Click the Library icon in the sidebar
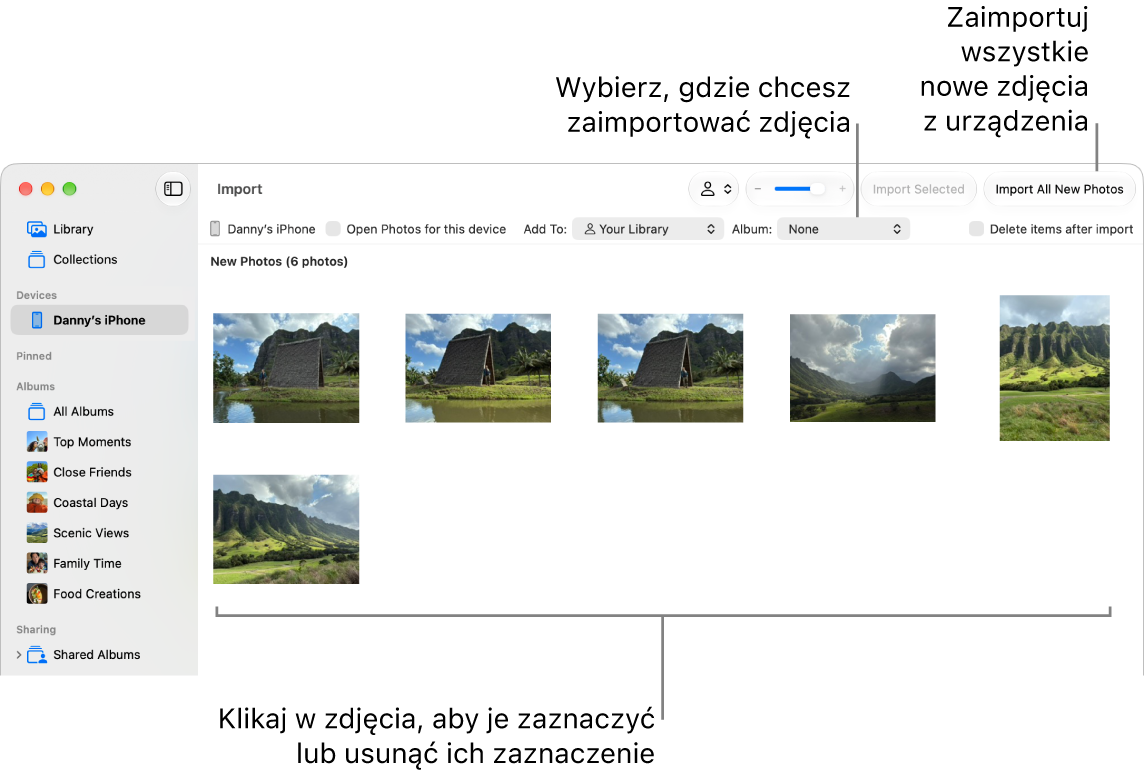The image size is (1144, 771). [36, 229]
